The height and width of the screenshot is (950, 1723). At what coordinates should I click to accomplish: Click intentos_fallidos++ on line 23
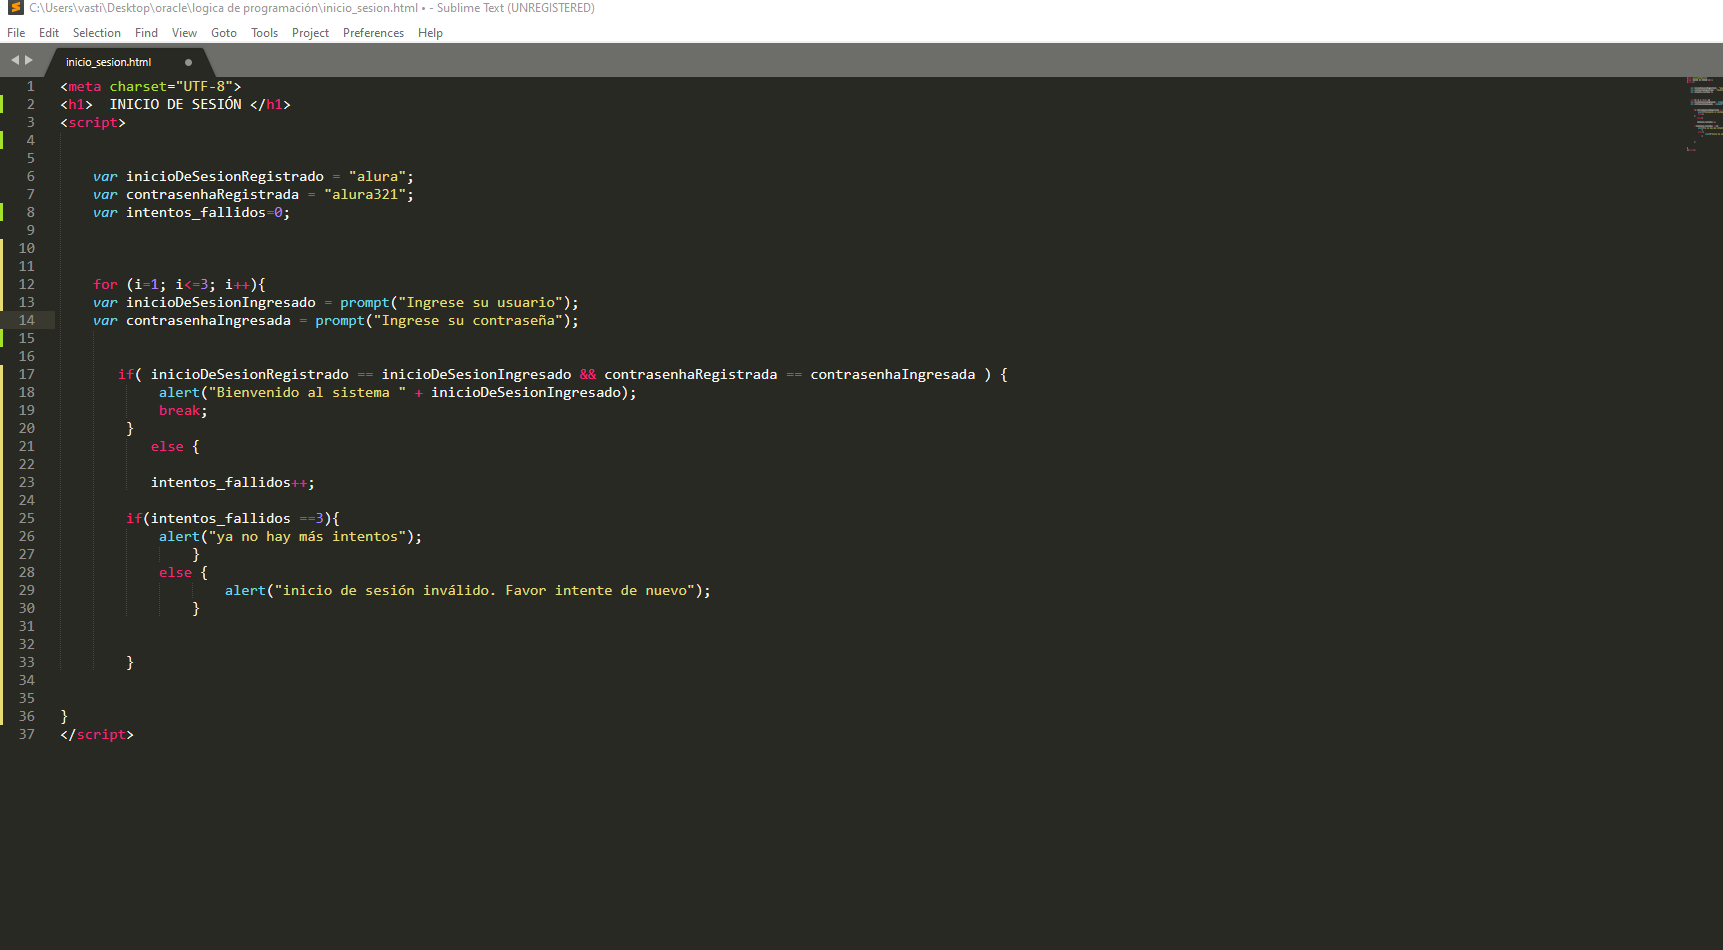pyautogui.click(x=229, y=482)
